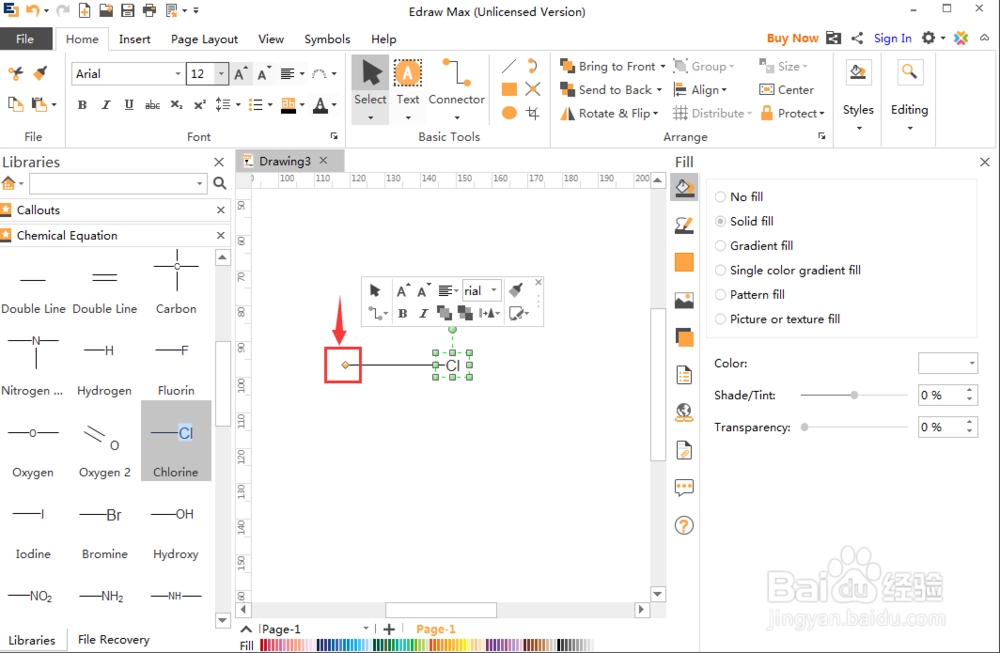Open the Arial font name dropdown
The width and height of the screenshot is (1000, 653).
tap(178, 74)
